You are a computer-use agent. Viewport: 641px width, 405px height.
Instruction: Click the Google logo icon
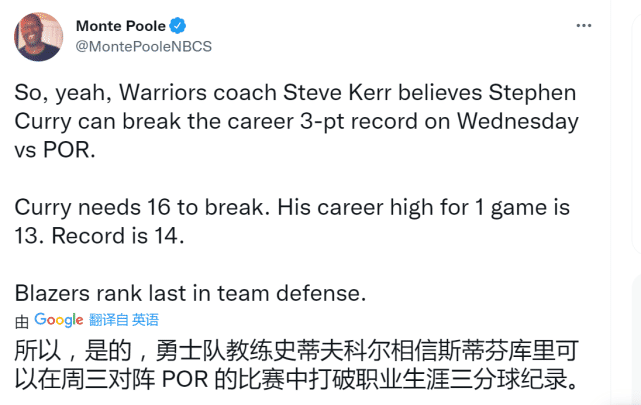tap(59, 320)
